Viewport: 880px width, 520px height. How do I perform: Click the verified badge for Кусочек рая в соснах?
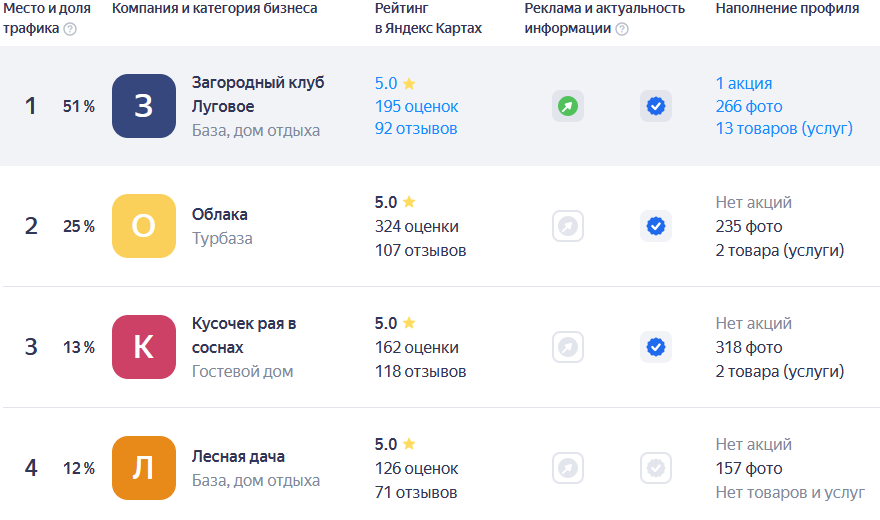pyautogui.click(x=656, y=347)
